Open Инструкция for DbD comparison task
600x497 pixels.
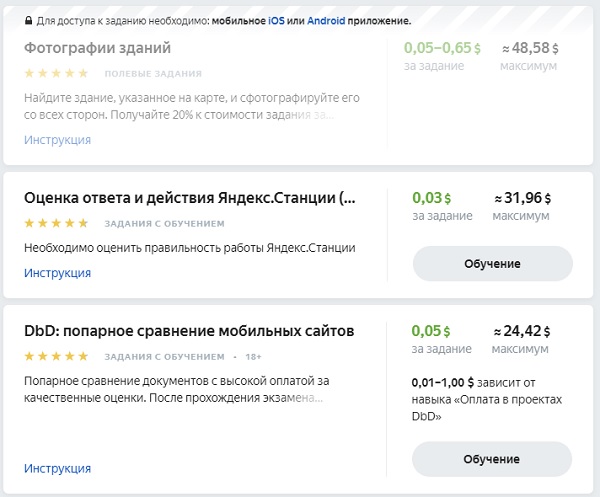[57, 468]
